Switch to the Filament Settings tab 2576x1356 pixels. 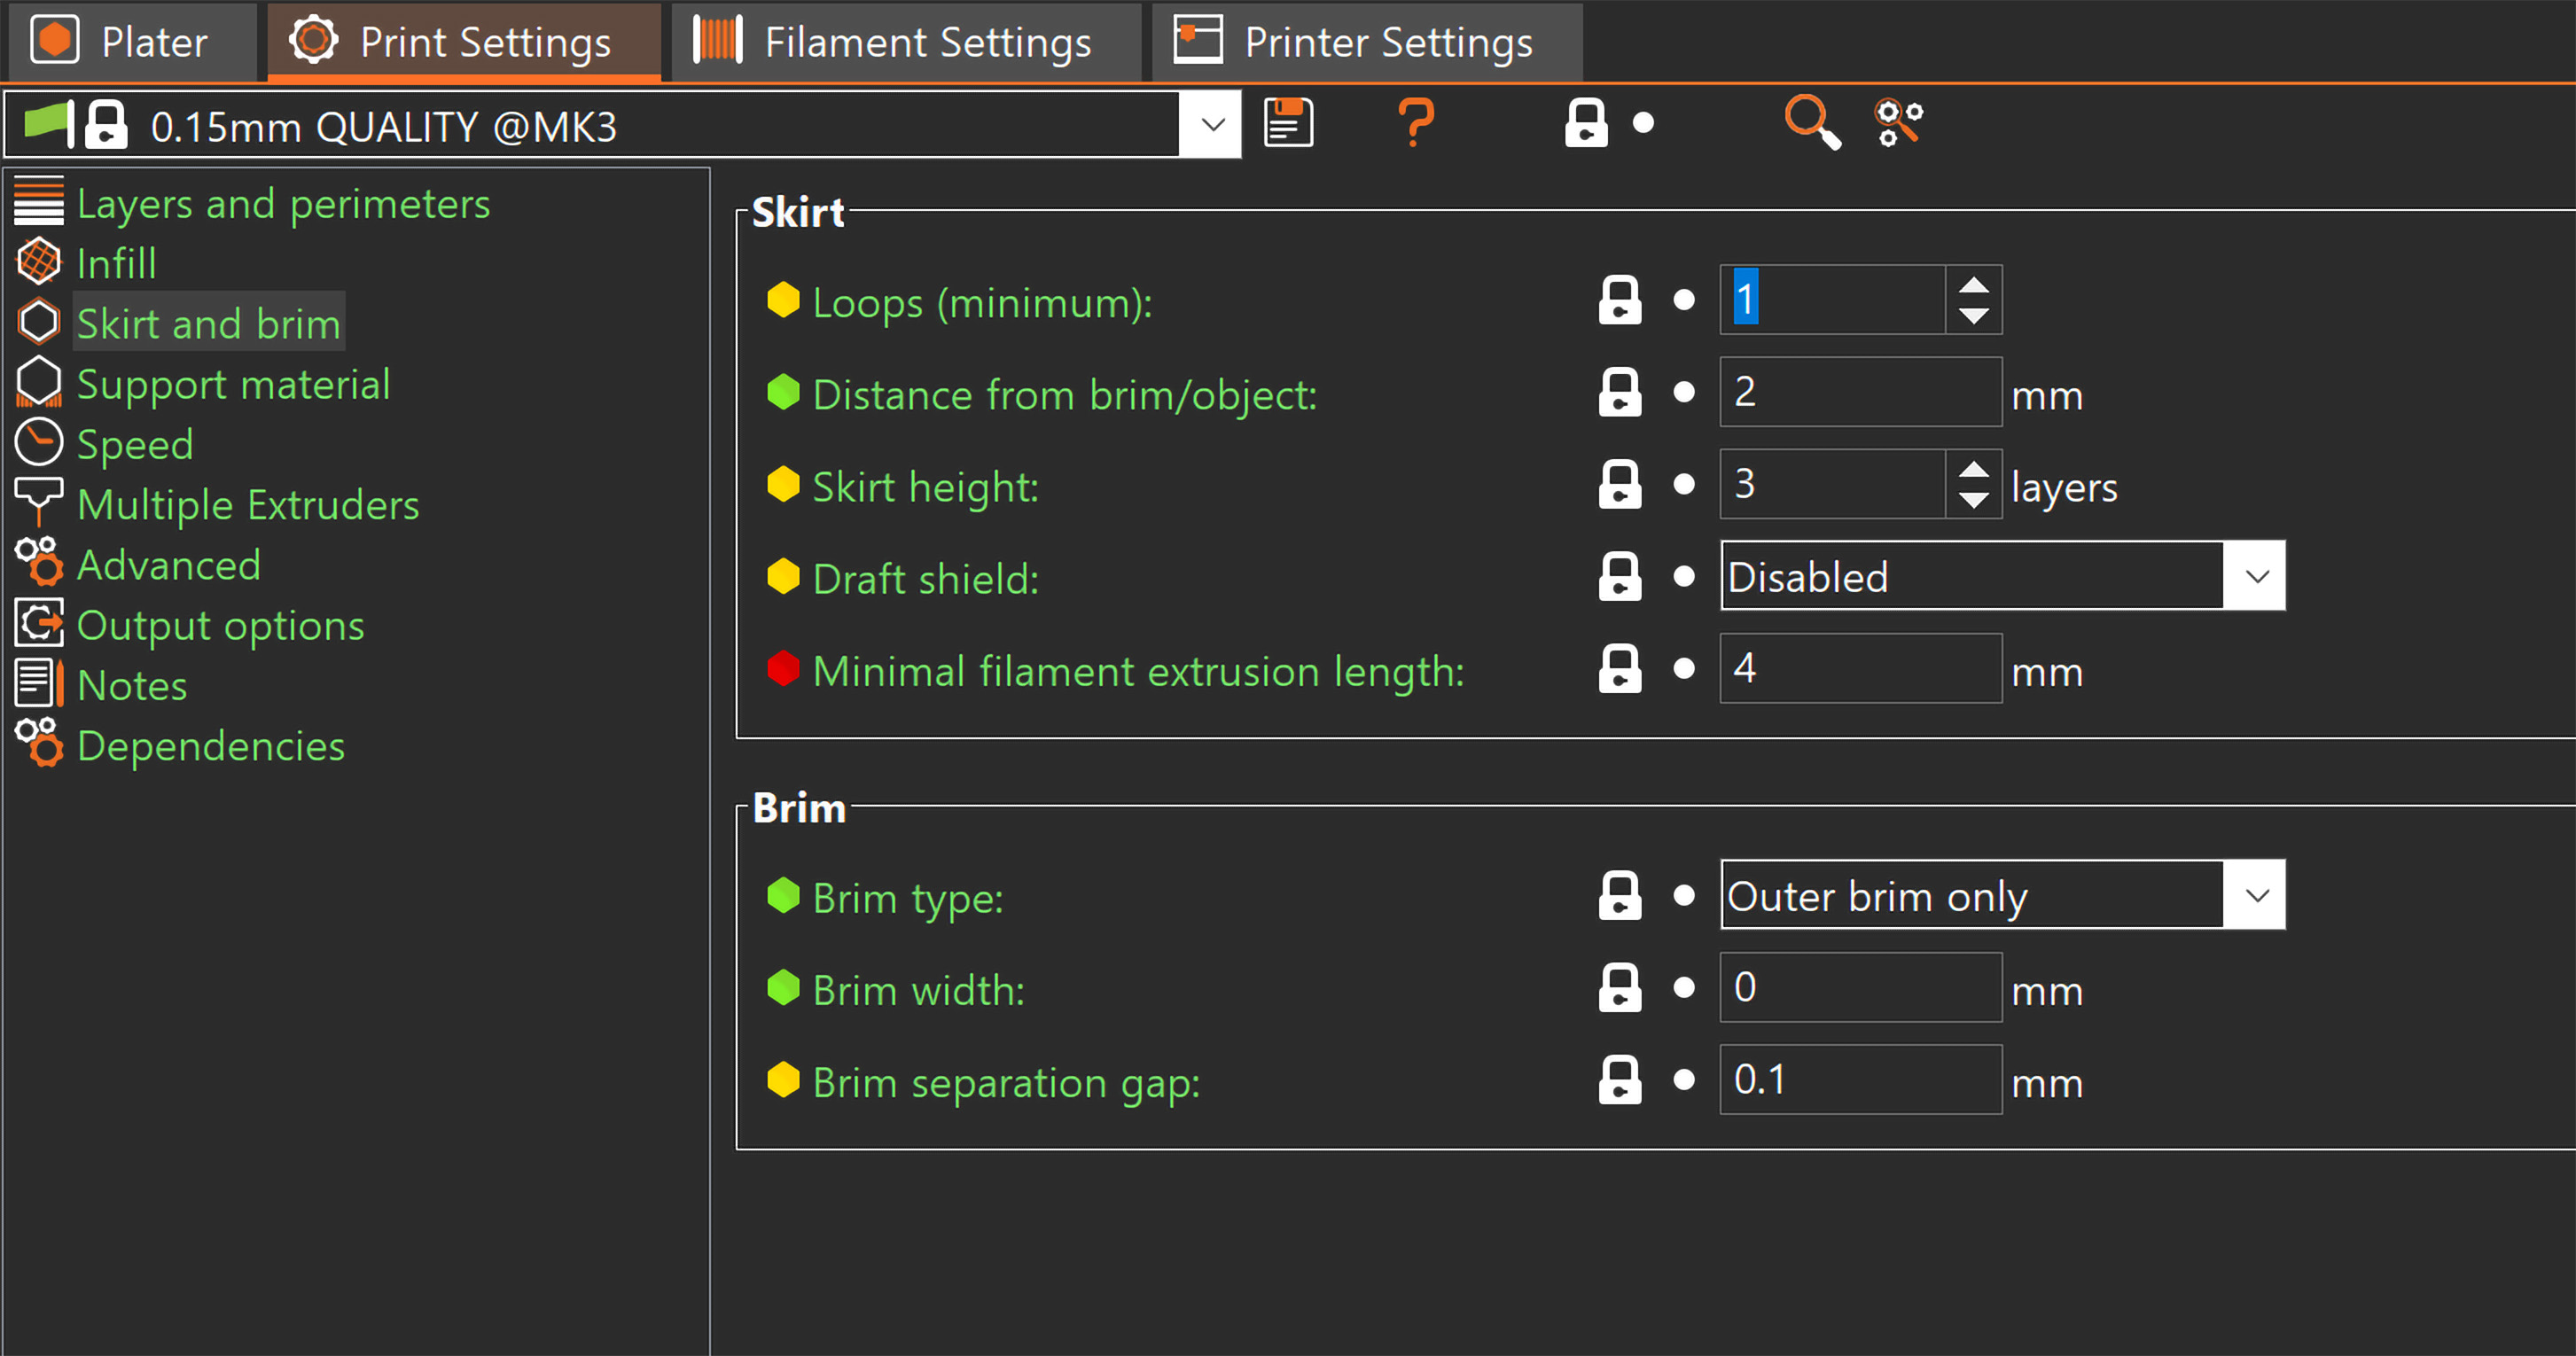pyautogui.click(x=893, y=37)
